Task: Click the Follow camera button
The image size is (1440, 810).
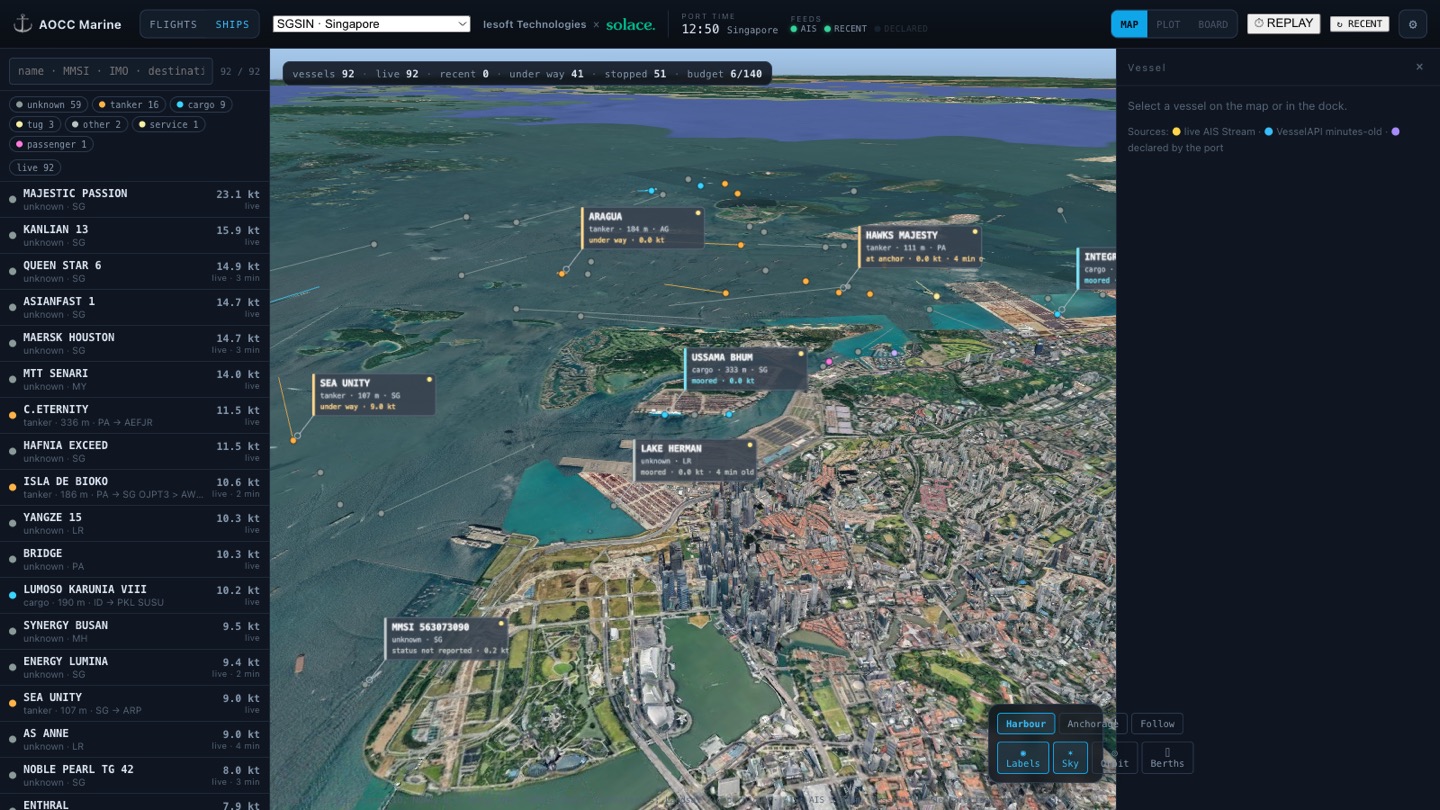Action: [1157, 723]
